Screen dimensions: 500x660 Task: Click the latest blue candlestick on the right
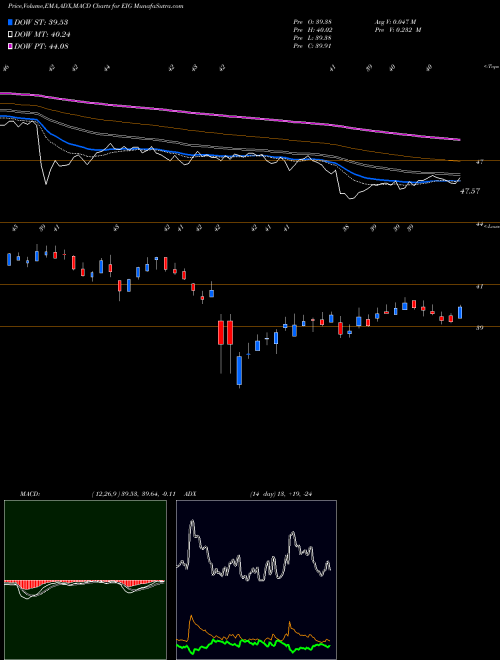[x=460, y=312]
